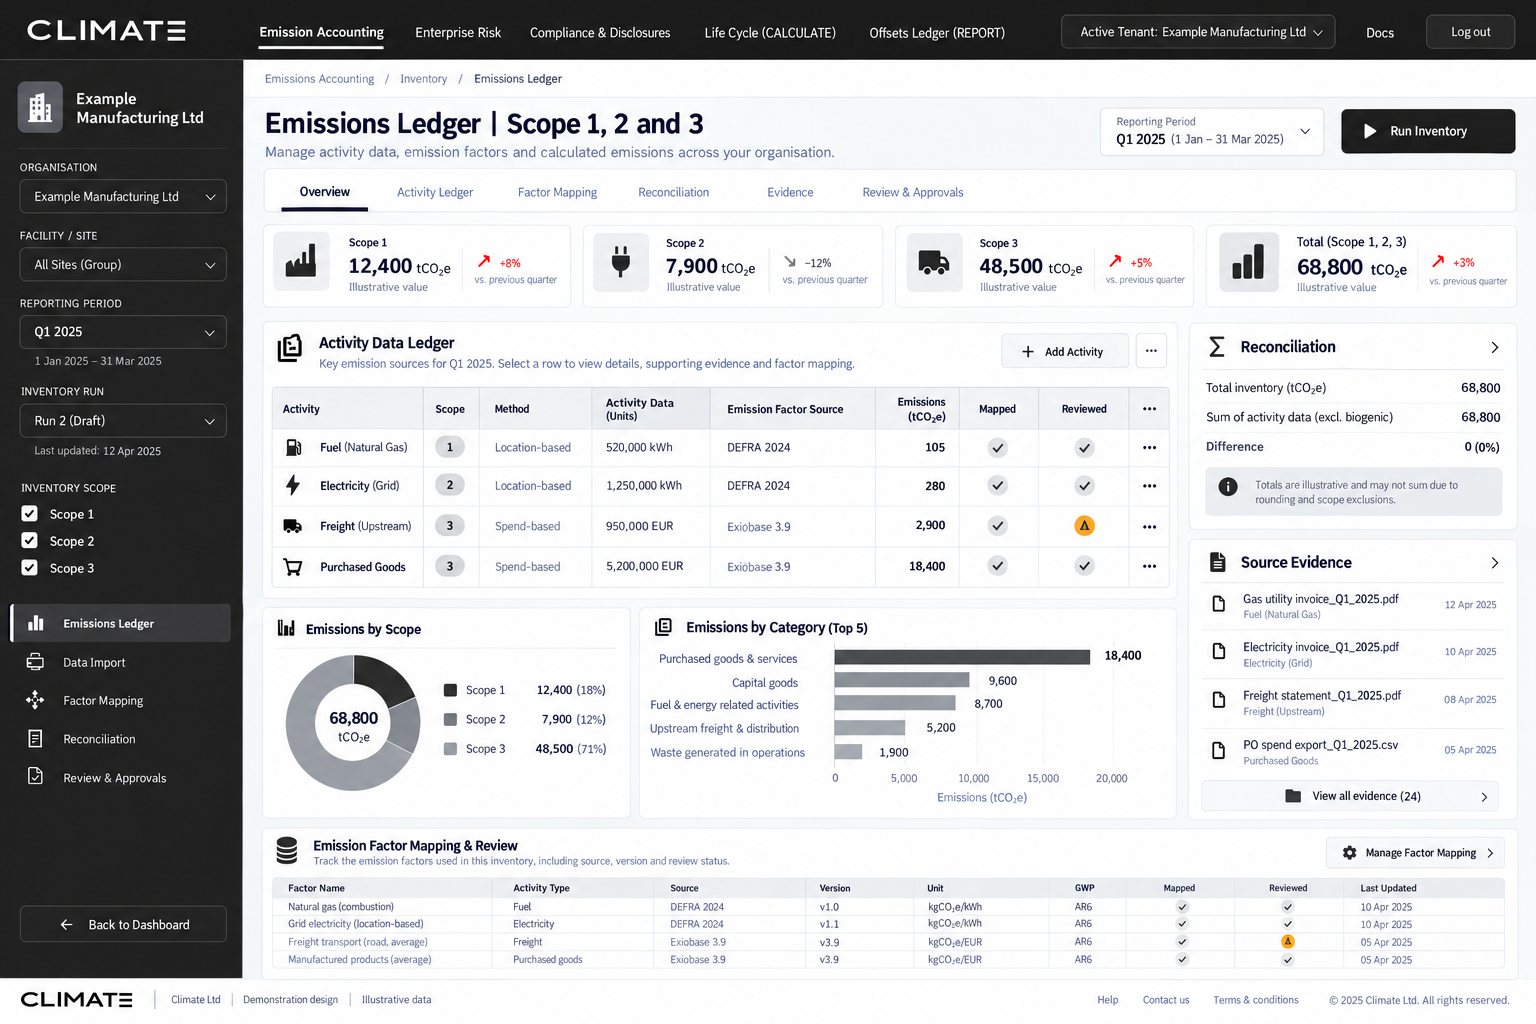
Task: Click the Scope 2 plug icon
Action: (x=620, y=262)
